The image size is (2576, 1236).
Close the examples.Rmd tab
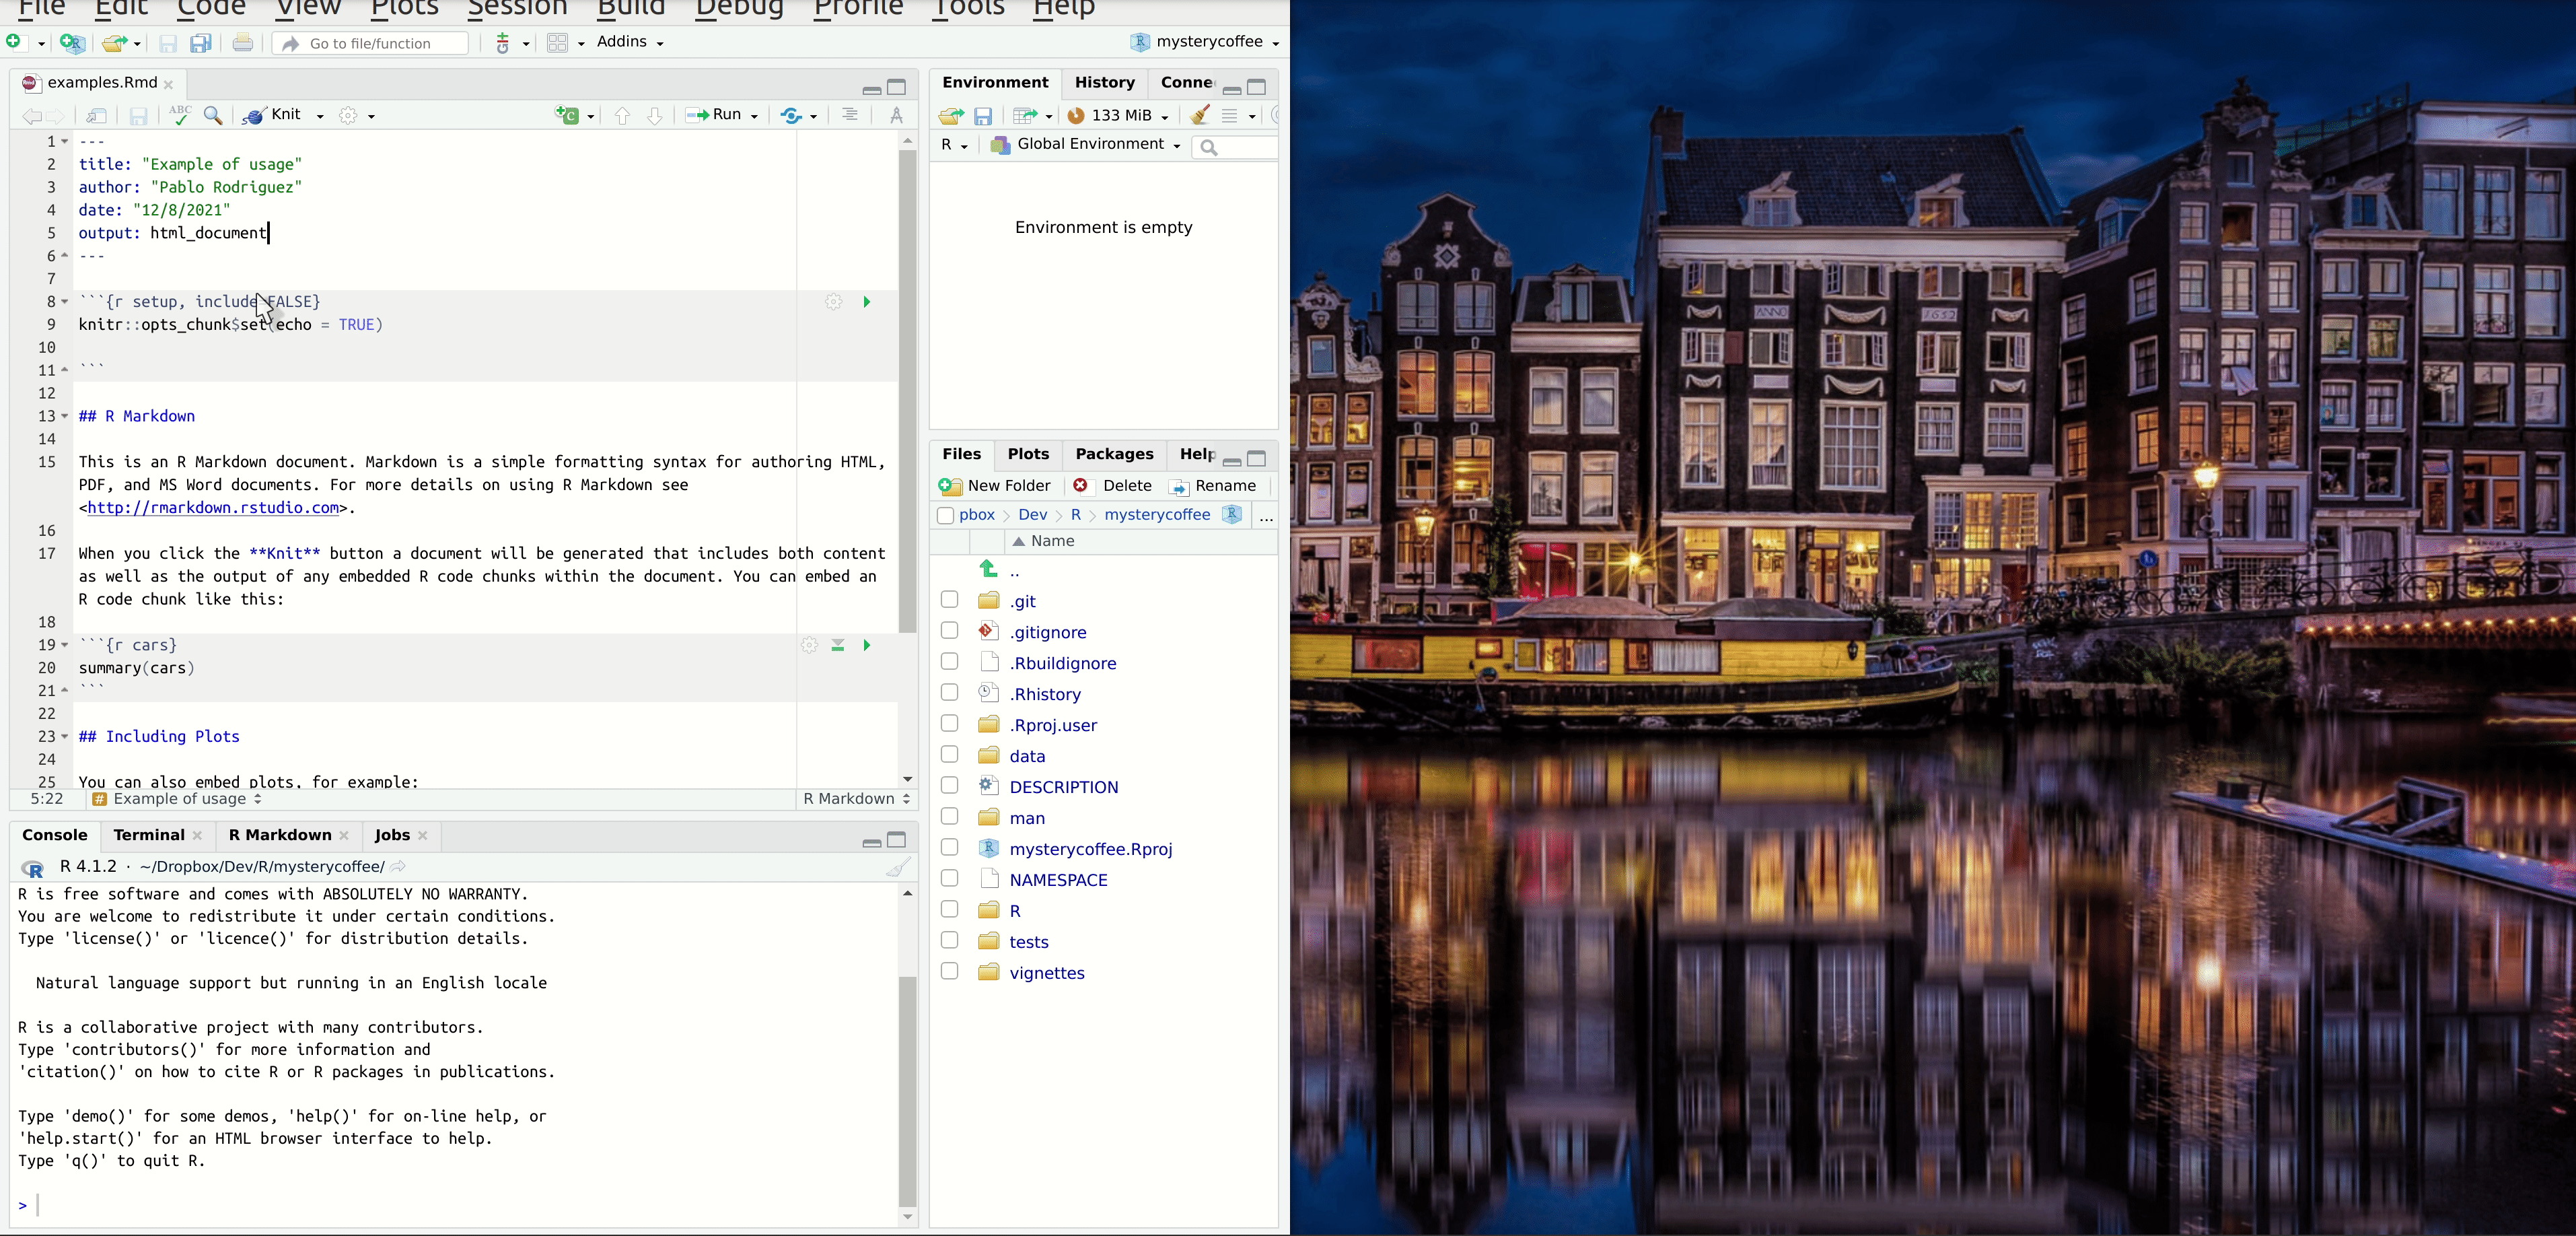[169, 84]
